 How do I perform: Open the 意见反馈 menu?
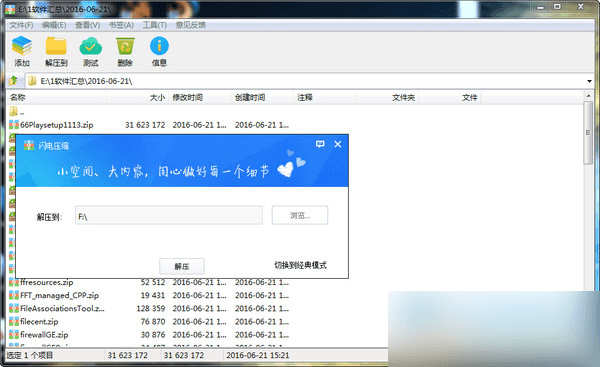point(191,25)
